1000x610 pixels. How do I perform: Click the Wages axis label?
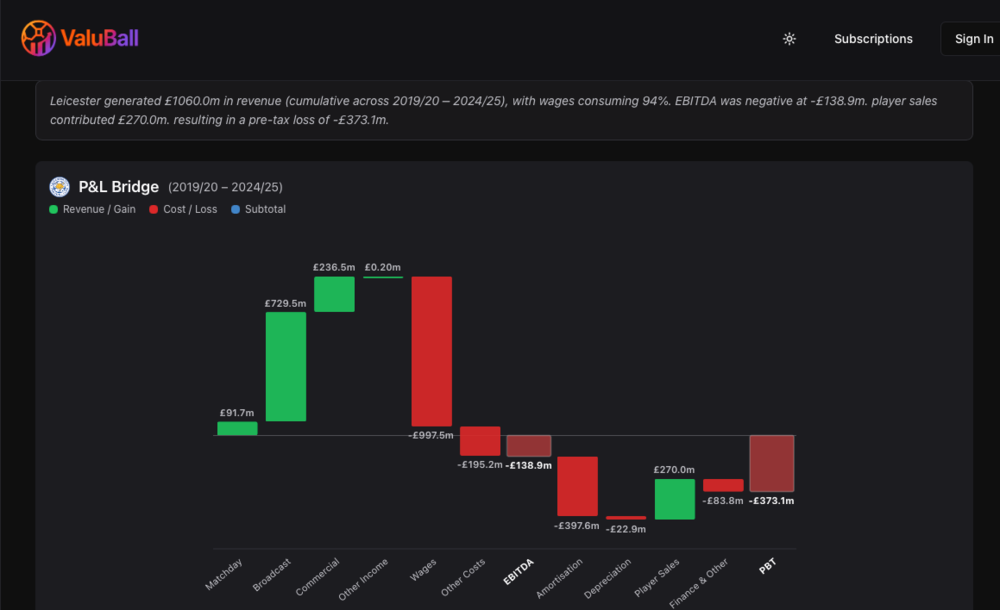tap(423, 570)
